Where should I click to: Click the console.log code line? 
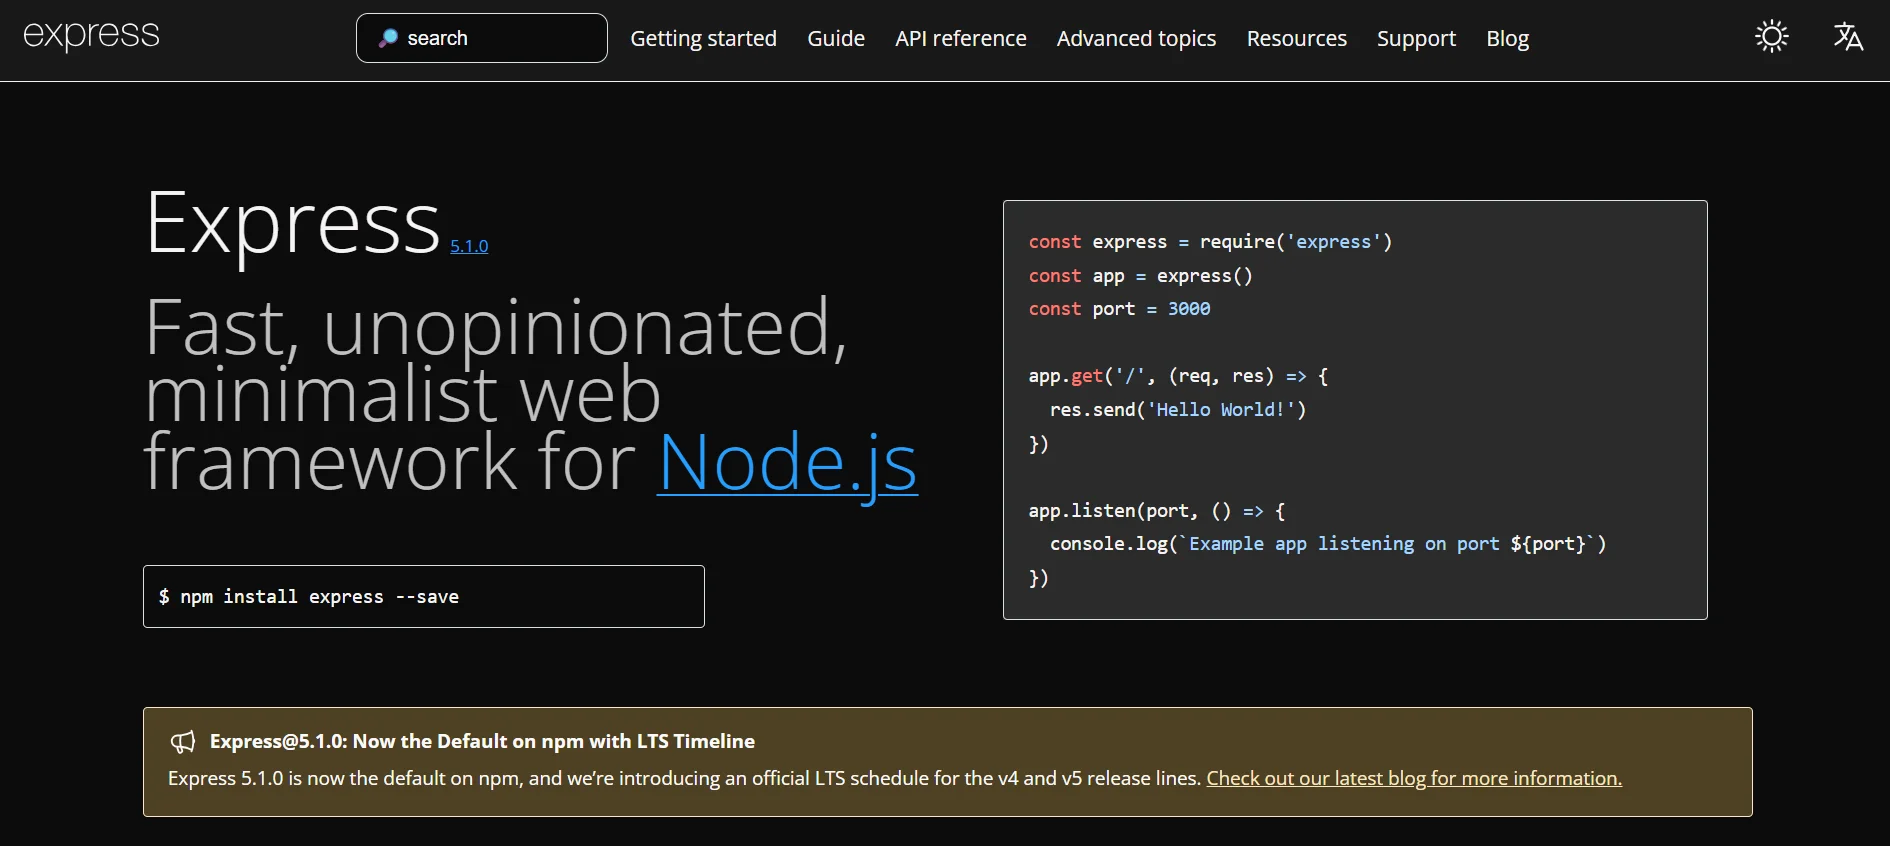pyautogui.click(x=1328, y=544)
